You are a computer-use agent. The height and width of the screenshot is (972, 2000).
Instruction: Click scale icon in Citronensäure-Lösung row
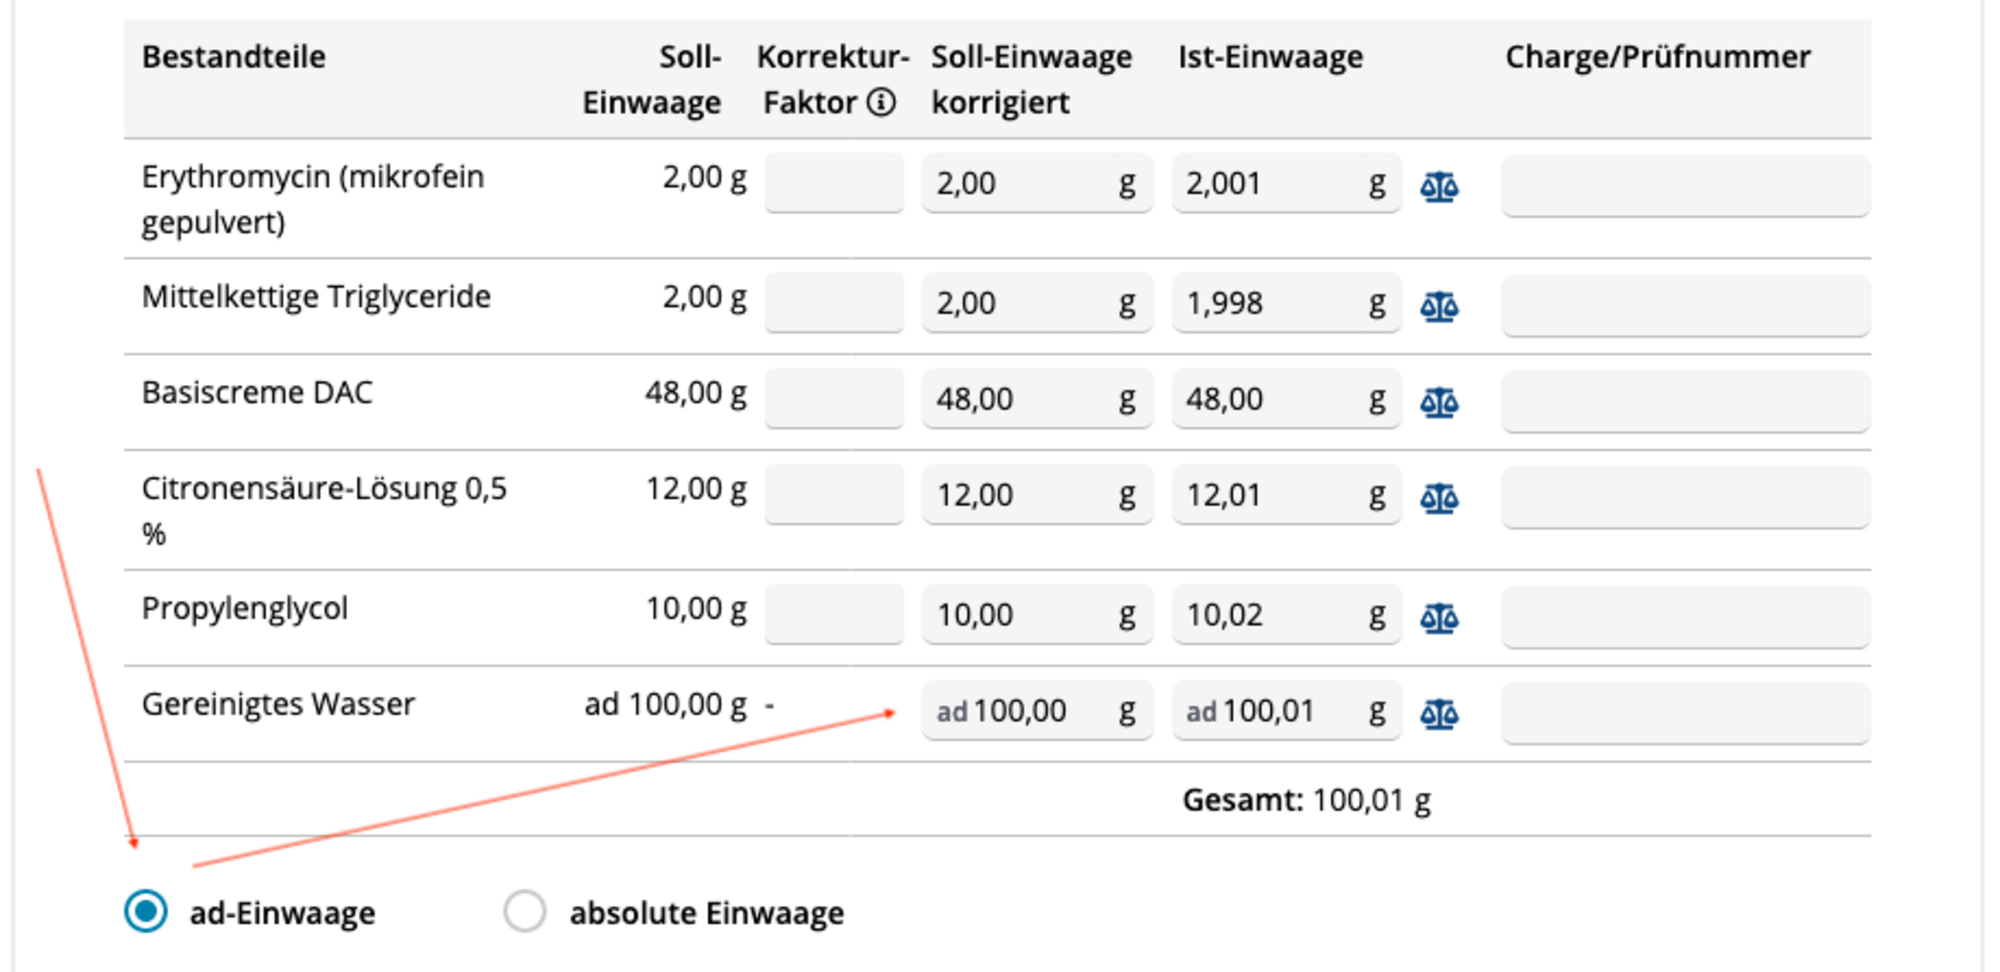[1439, 497]
